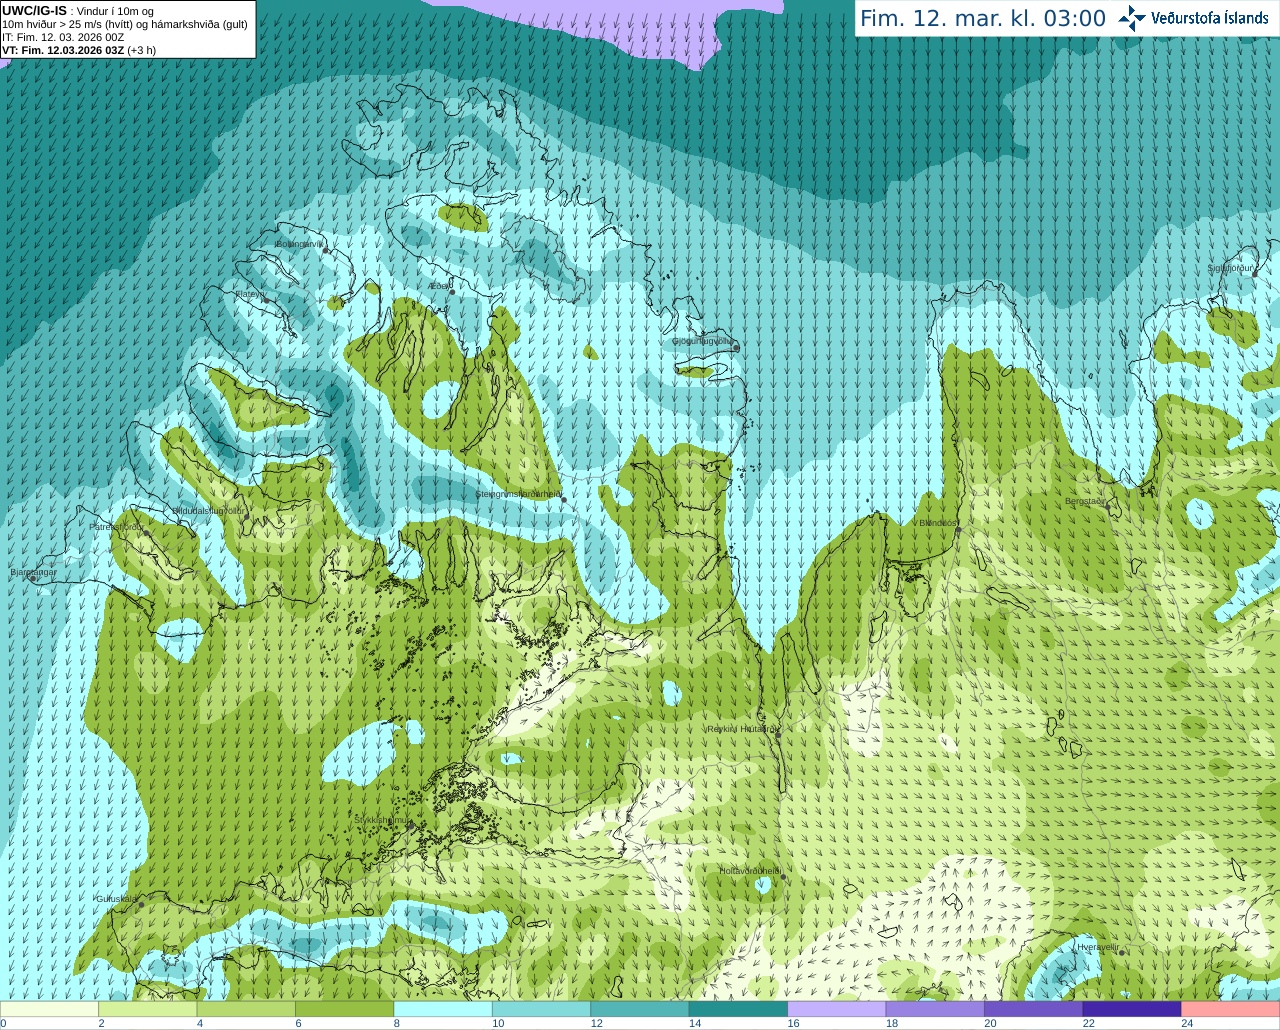The height and width of the screenshot is (1030, 1280).
Task: Click the Holtavörðuheiði station label
Action: [x=750, y=871]
